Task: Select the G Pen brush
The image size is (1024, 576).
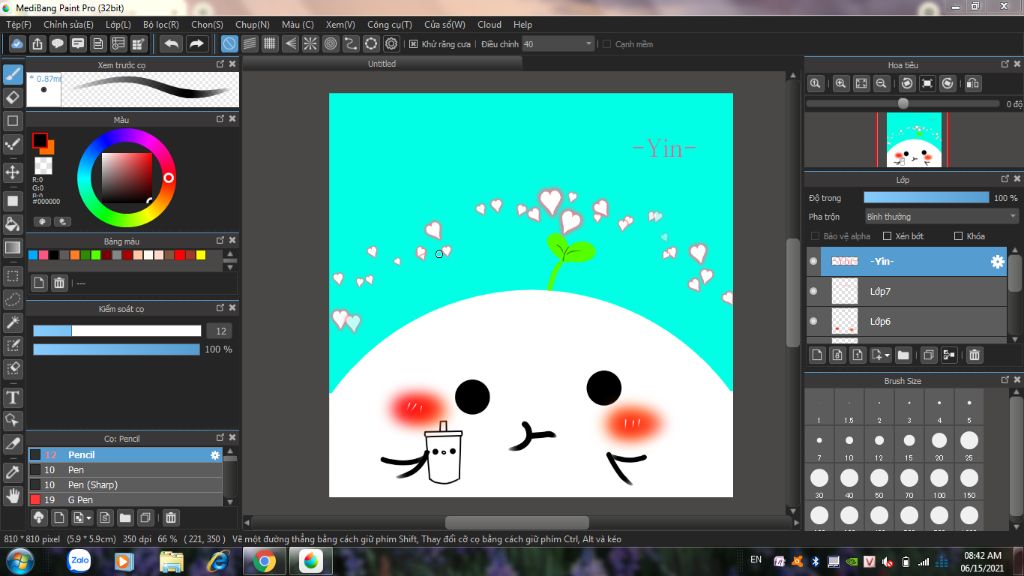Action: pos(80,499)
